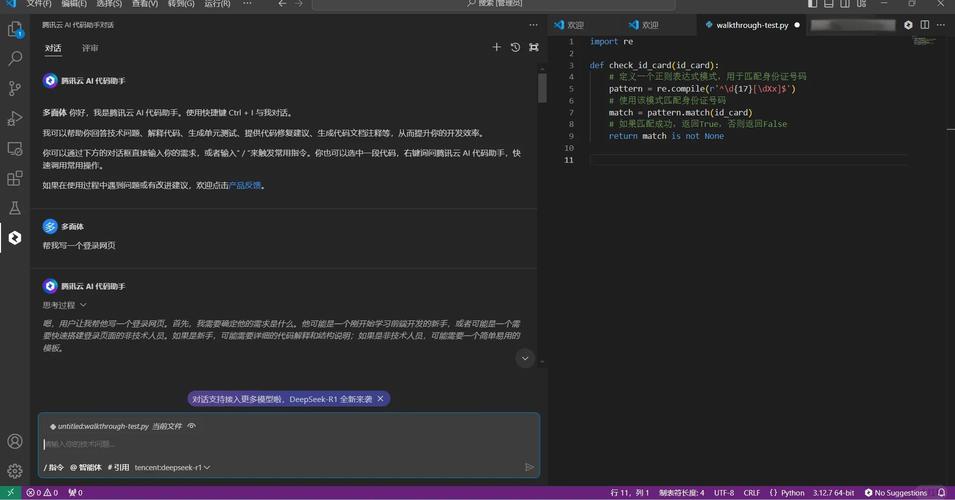
Task: Click the UTF-8 encoding in status bar
Action: [x=724, y=493]
